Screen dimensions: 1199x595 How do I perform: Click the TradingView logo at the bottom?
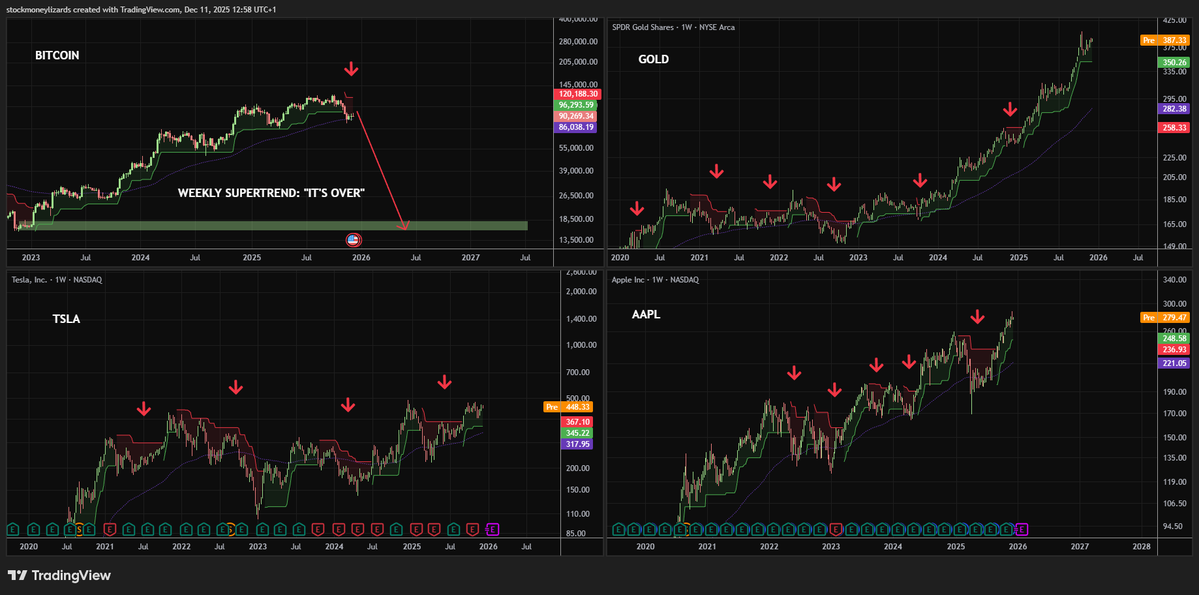coord(59,575)
